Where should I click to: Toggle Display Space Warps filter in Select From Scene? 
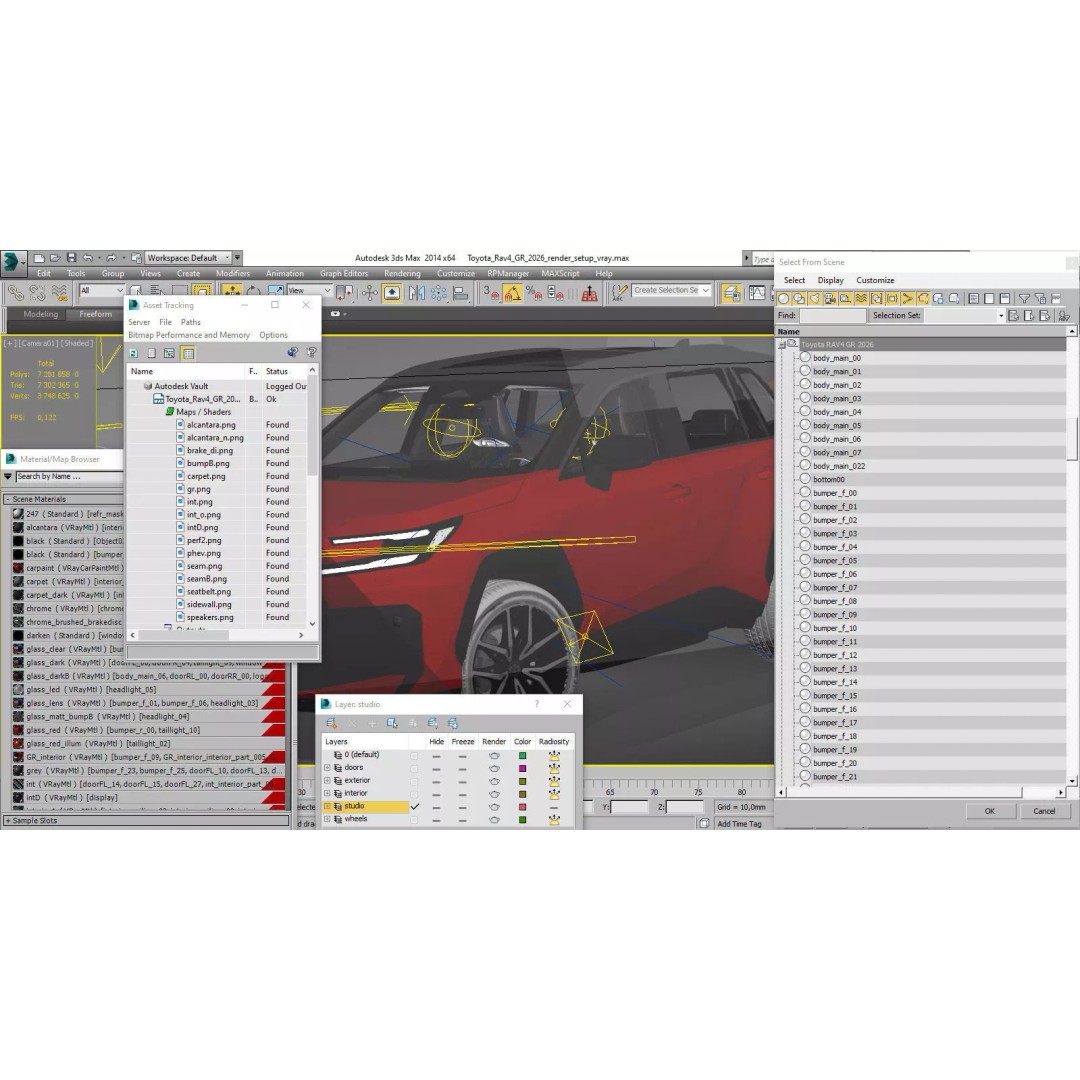tap(861, 298)
